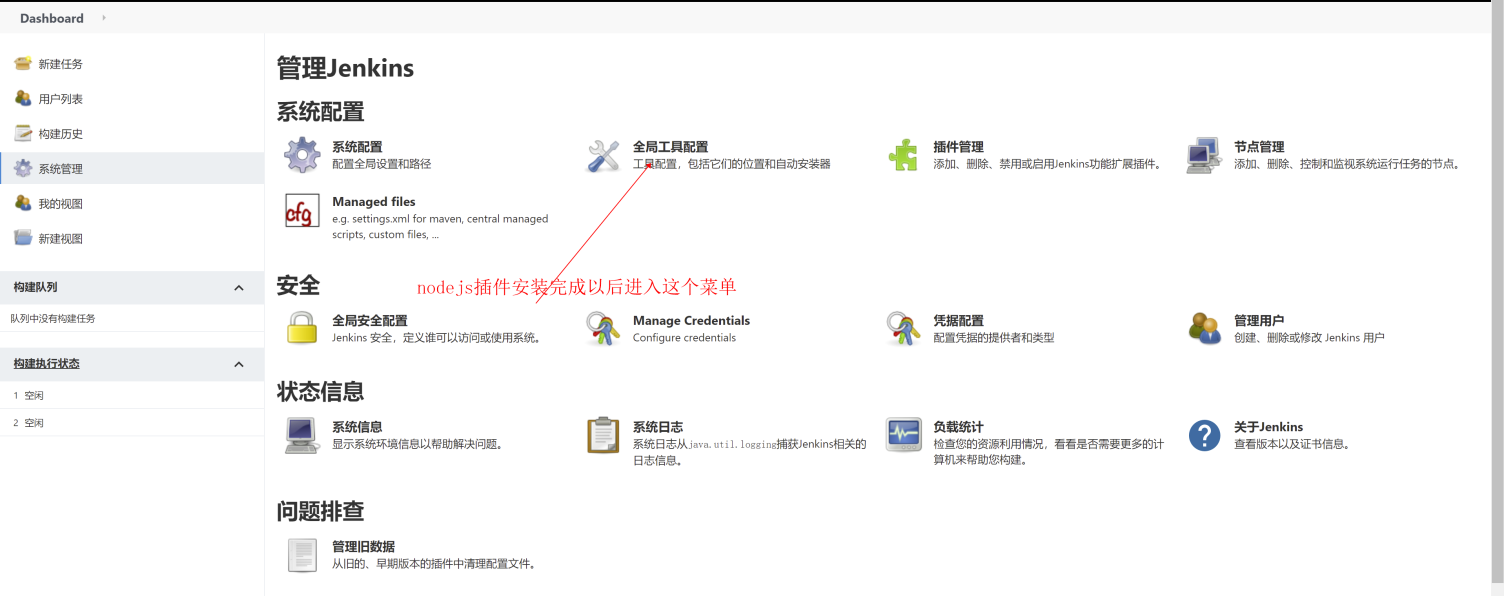
Task: Expand the Dashboard breadcrumb arrow
Action: click(104, 18)
